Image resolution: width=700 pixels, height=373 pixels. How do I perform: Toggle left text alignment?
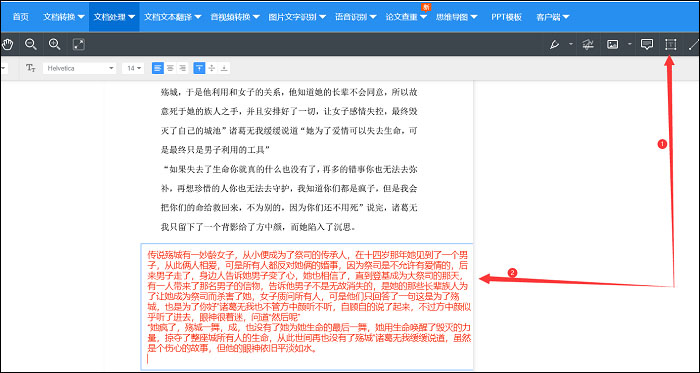pyautogui.click(x=158, y=68)
